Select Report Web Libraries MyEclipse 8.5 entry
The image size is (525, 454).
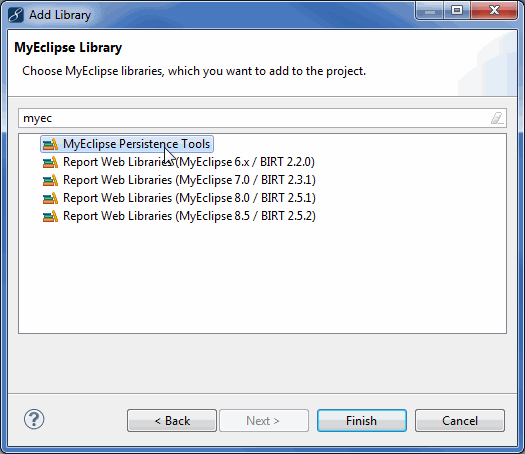[x=189, y=217]
